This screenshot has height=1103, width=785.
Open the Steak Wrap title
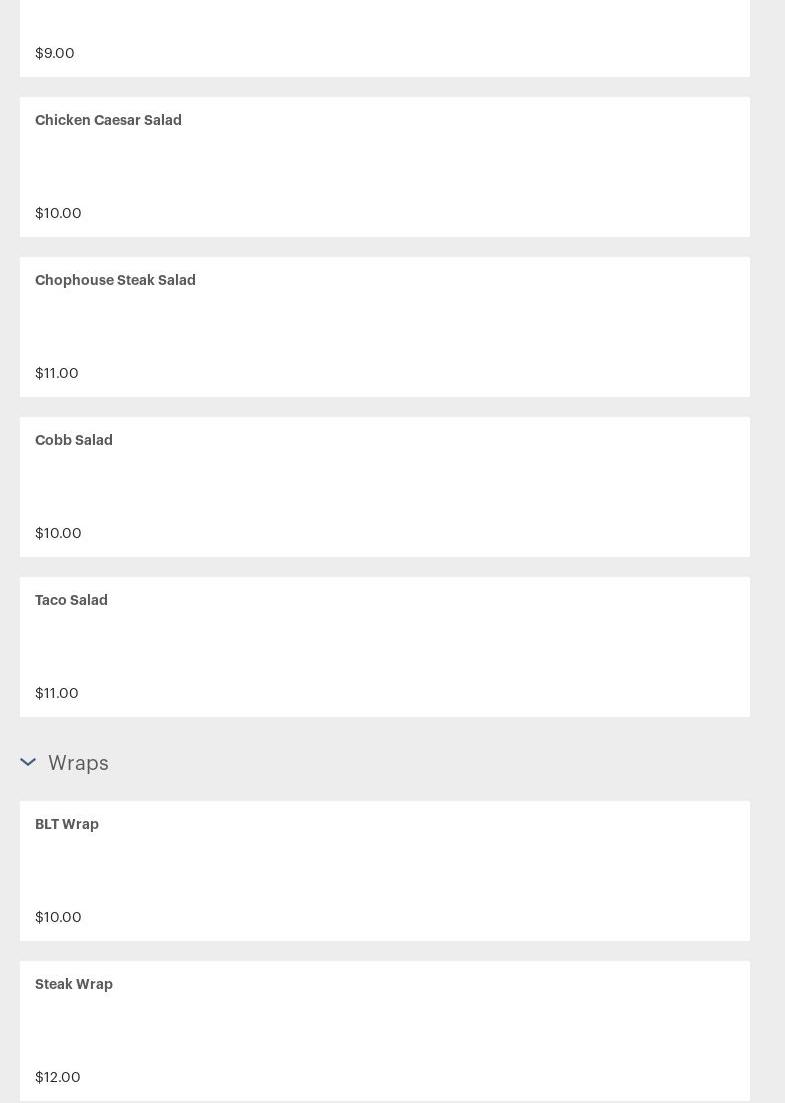(x=74, y=984)
